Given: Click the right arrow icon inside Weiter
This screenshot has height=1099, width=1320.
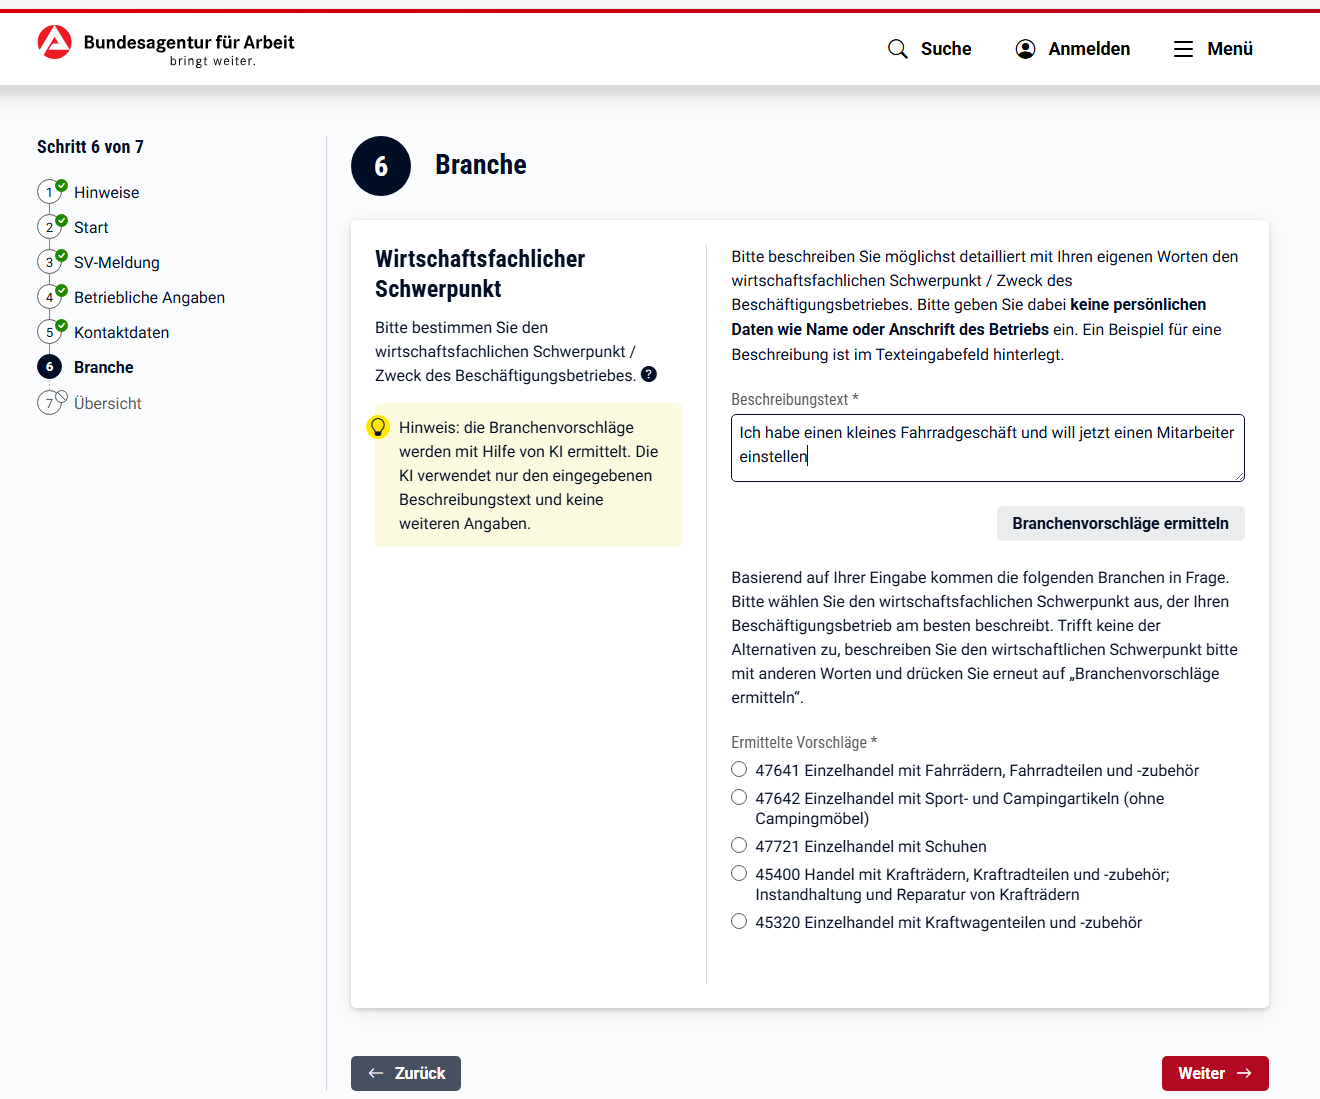Looking at the screenshot, I should (x=1243, y=1073).
